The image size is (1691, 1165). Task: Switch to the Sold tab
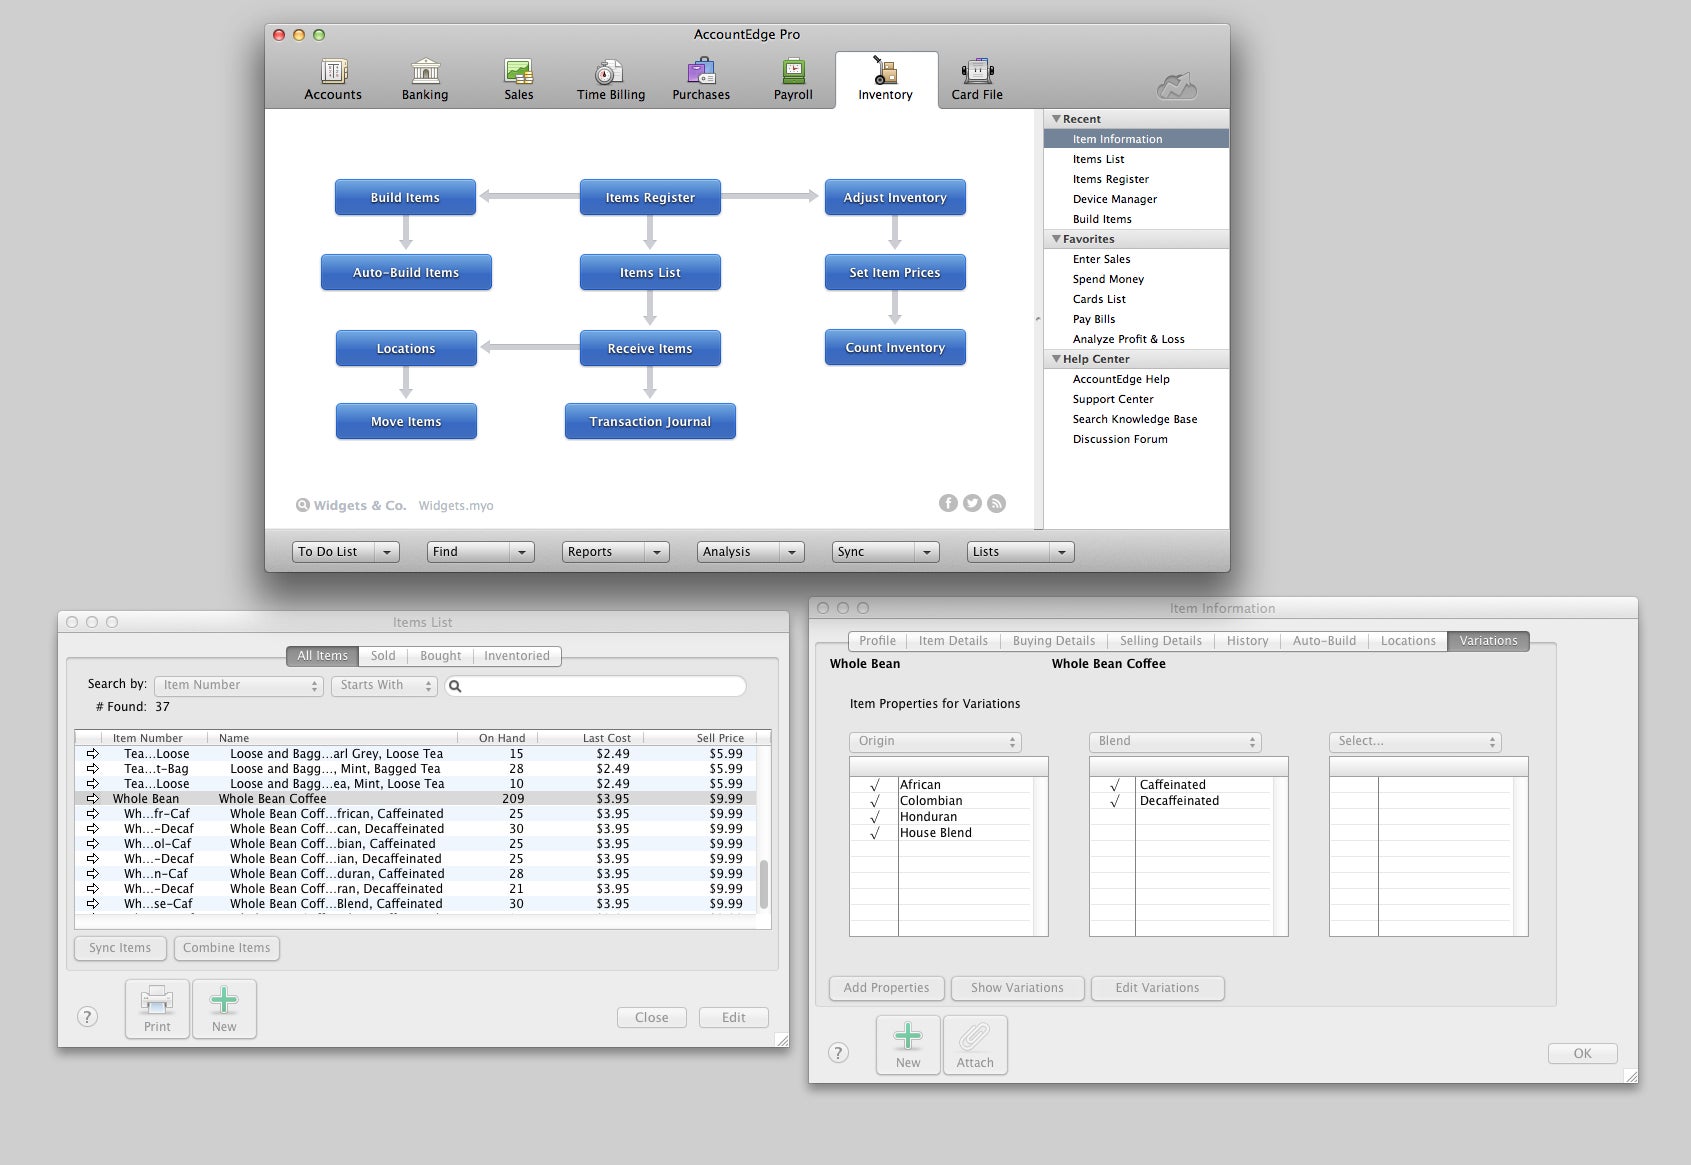pos(383,656)
